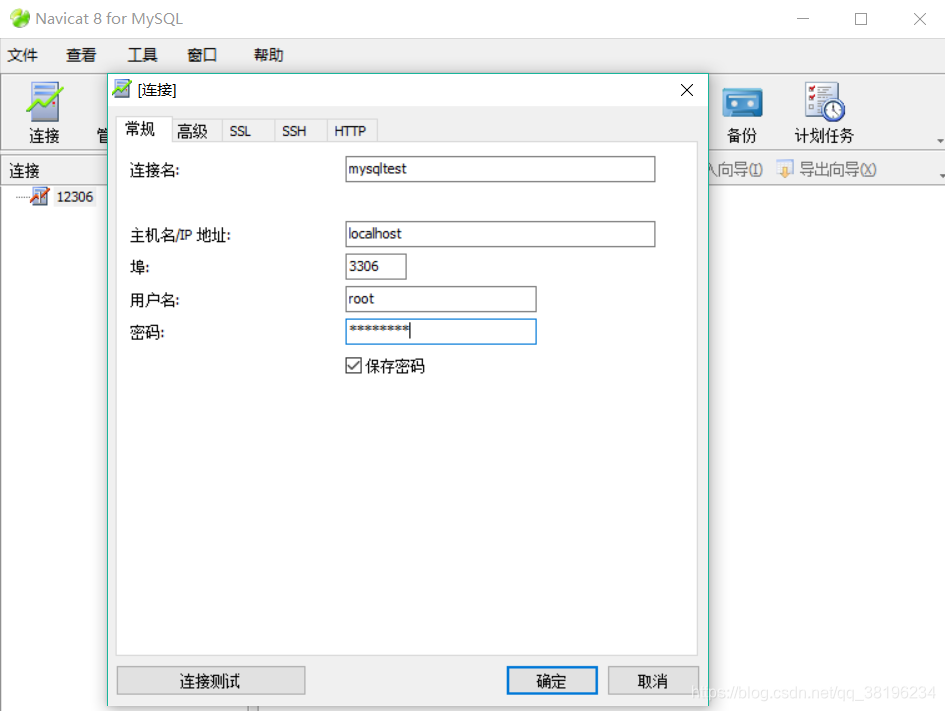Image resolution: width=945 pixels, height=711 pixels.
Task: Click the 取消 button
Action: [x=653, y=680]
